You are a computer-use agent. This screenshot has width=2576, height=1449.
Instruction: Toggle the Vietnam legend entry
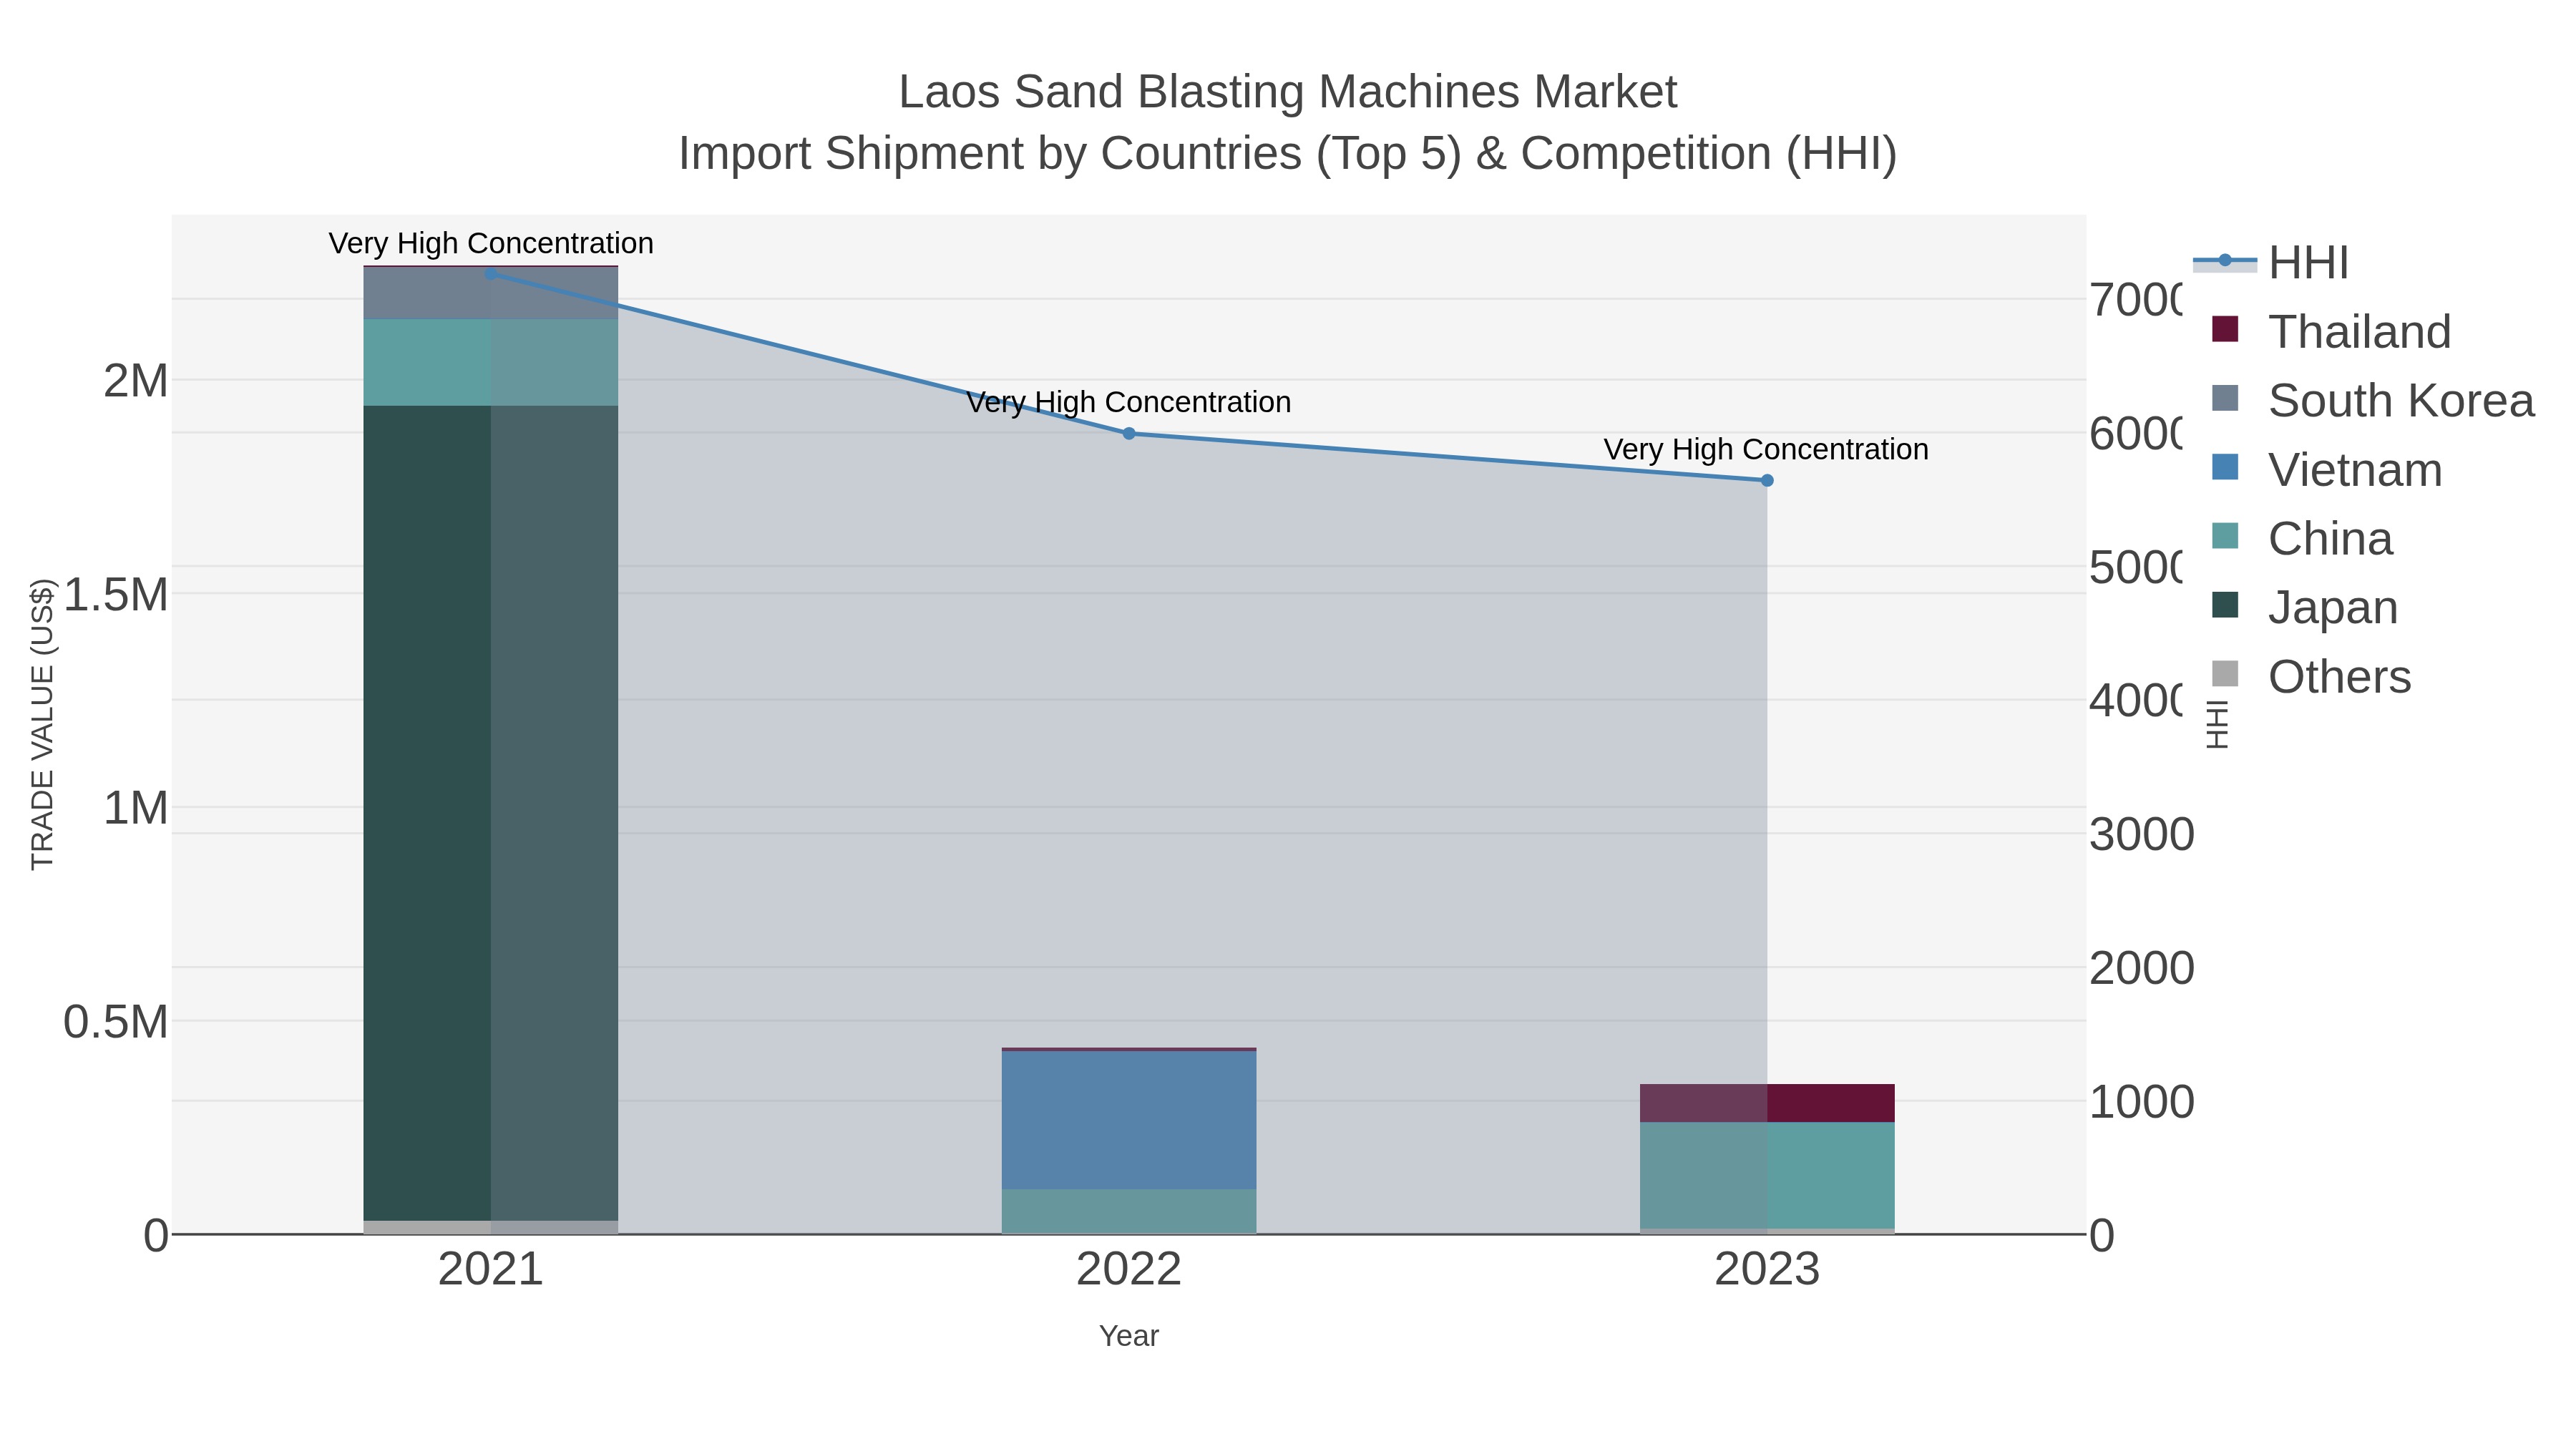(x=2326, y=470)
